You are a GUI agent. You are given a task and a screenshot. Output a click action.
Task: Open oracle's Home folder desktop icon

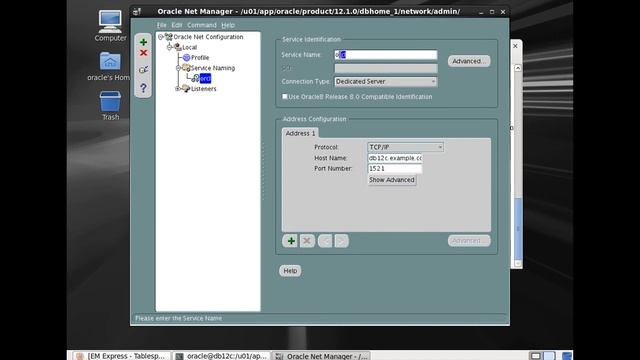(109, 66)
